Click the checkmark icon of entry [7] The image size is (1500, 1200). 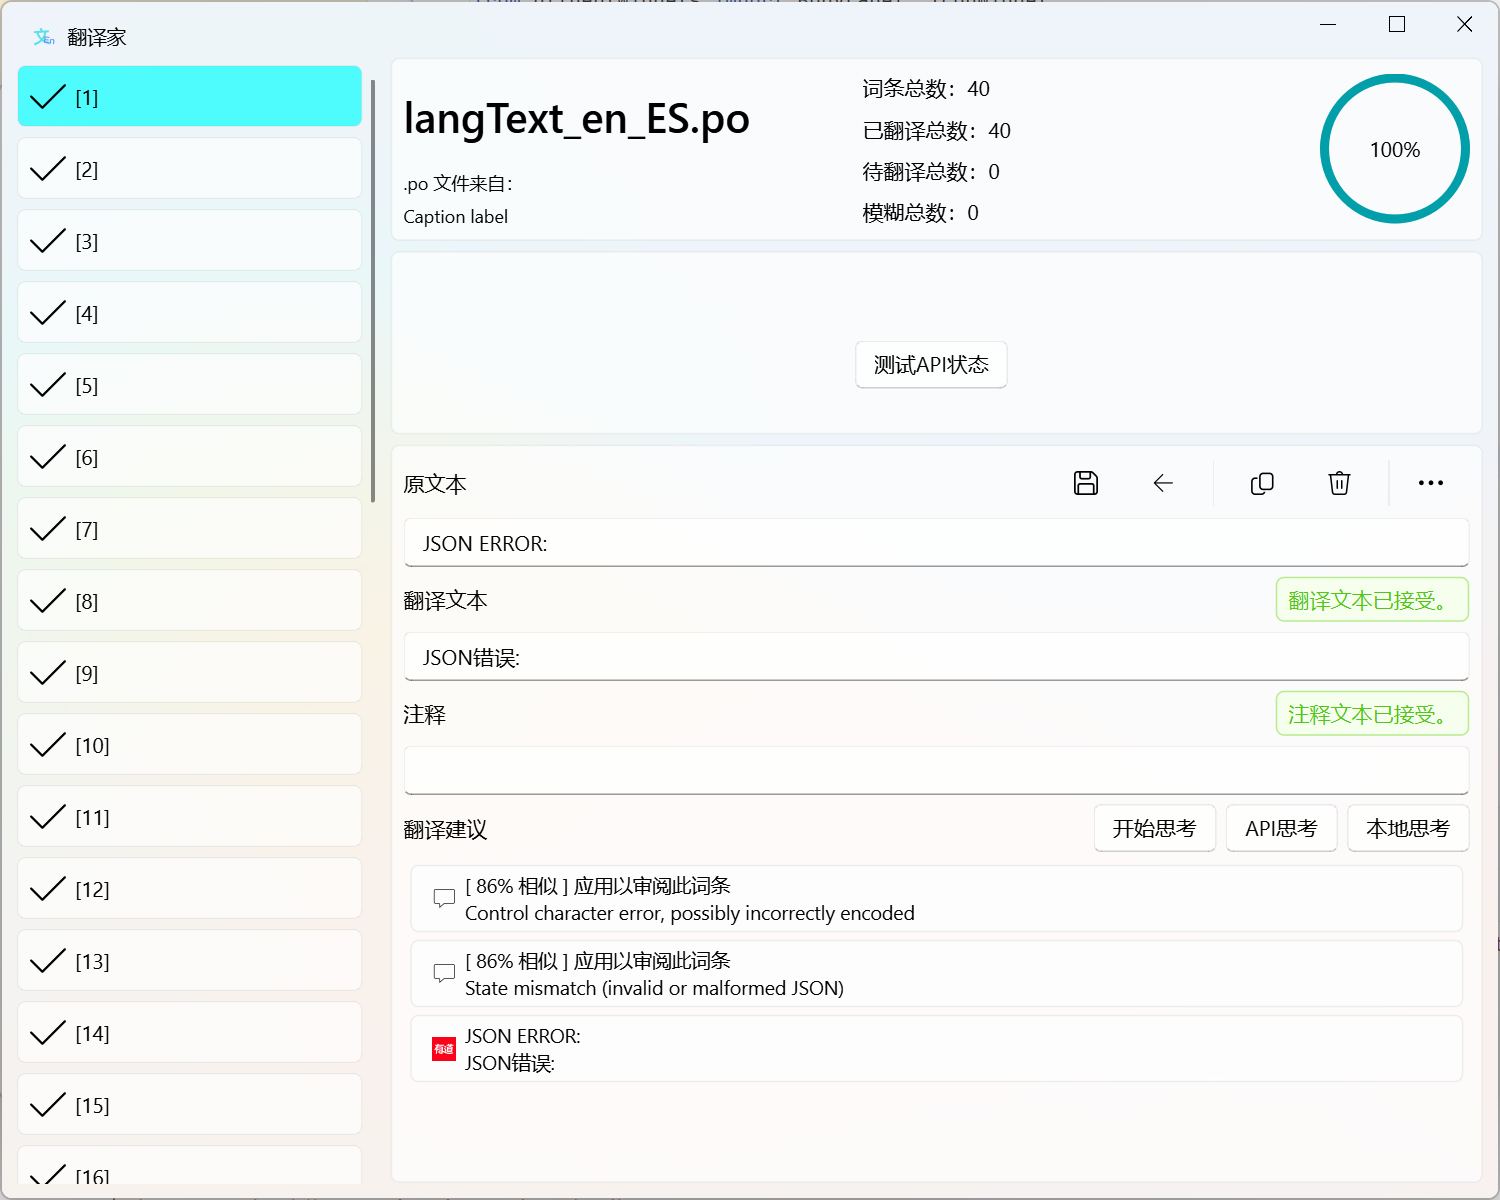click(47, 529)
